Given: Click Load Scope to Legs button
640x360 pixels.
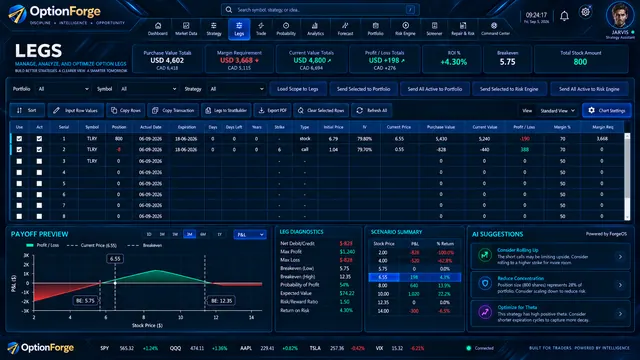Looking at the screenshot, I should pyautogui.click(x=298, y=89).
